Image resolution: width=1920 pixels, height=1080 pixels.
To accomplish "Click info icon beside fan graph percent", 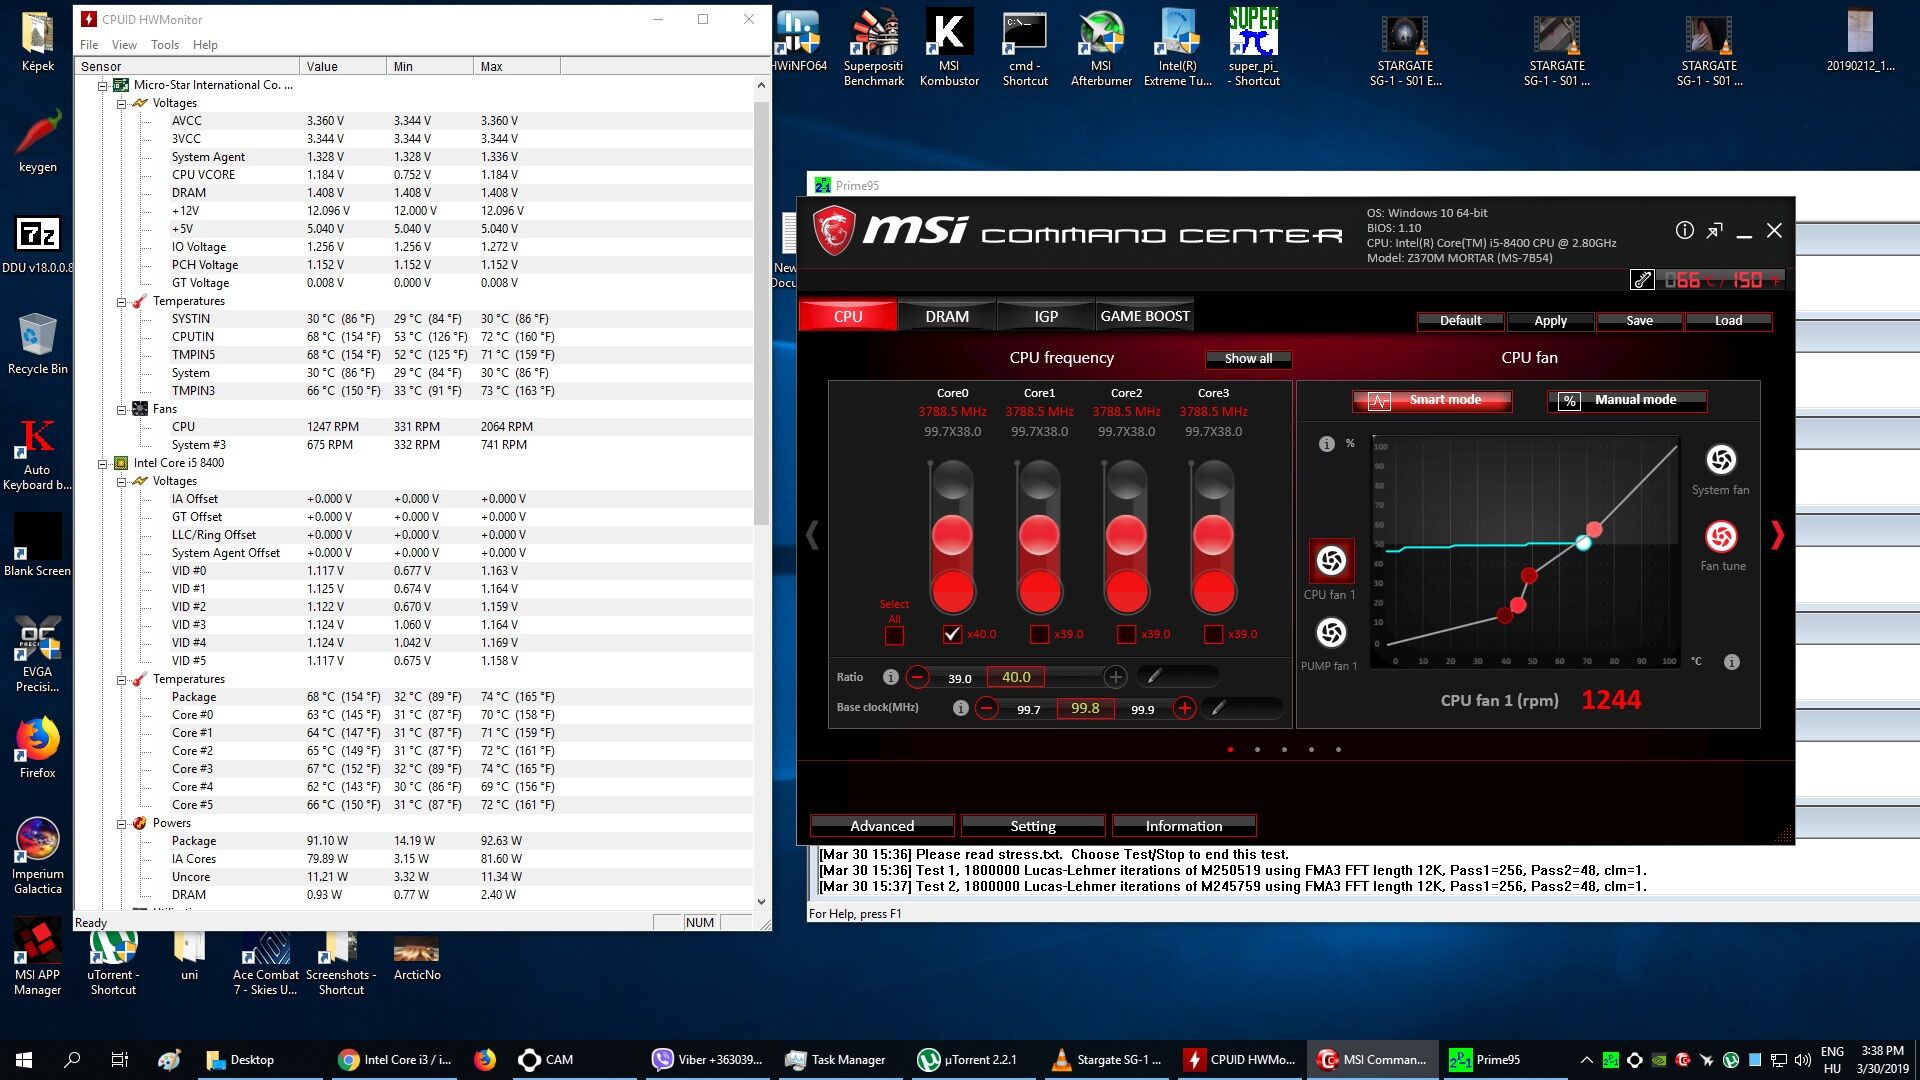I will point(1327,444).
